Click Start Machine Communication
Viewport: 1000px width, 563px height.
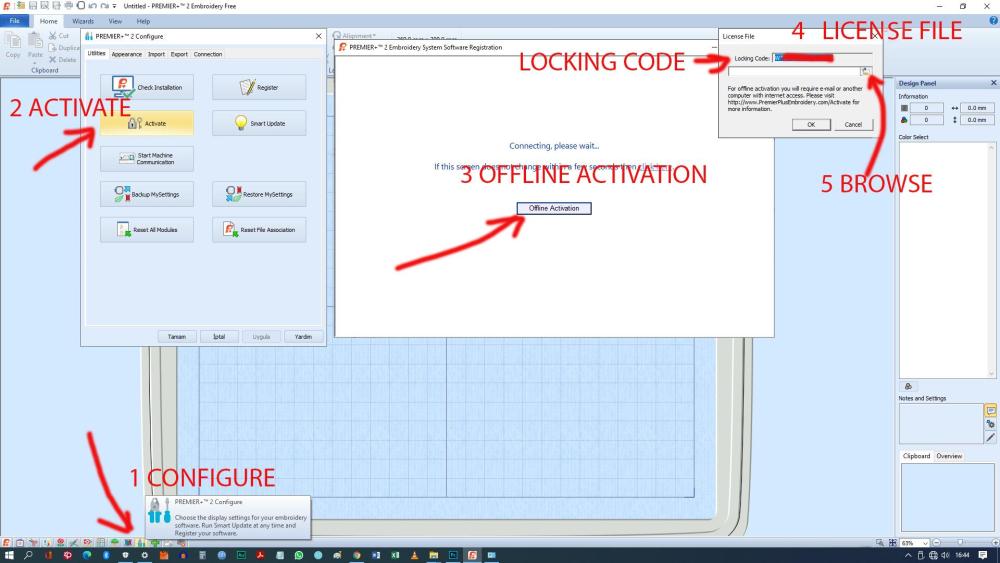(x=147, y=159)
